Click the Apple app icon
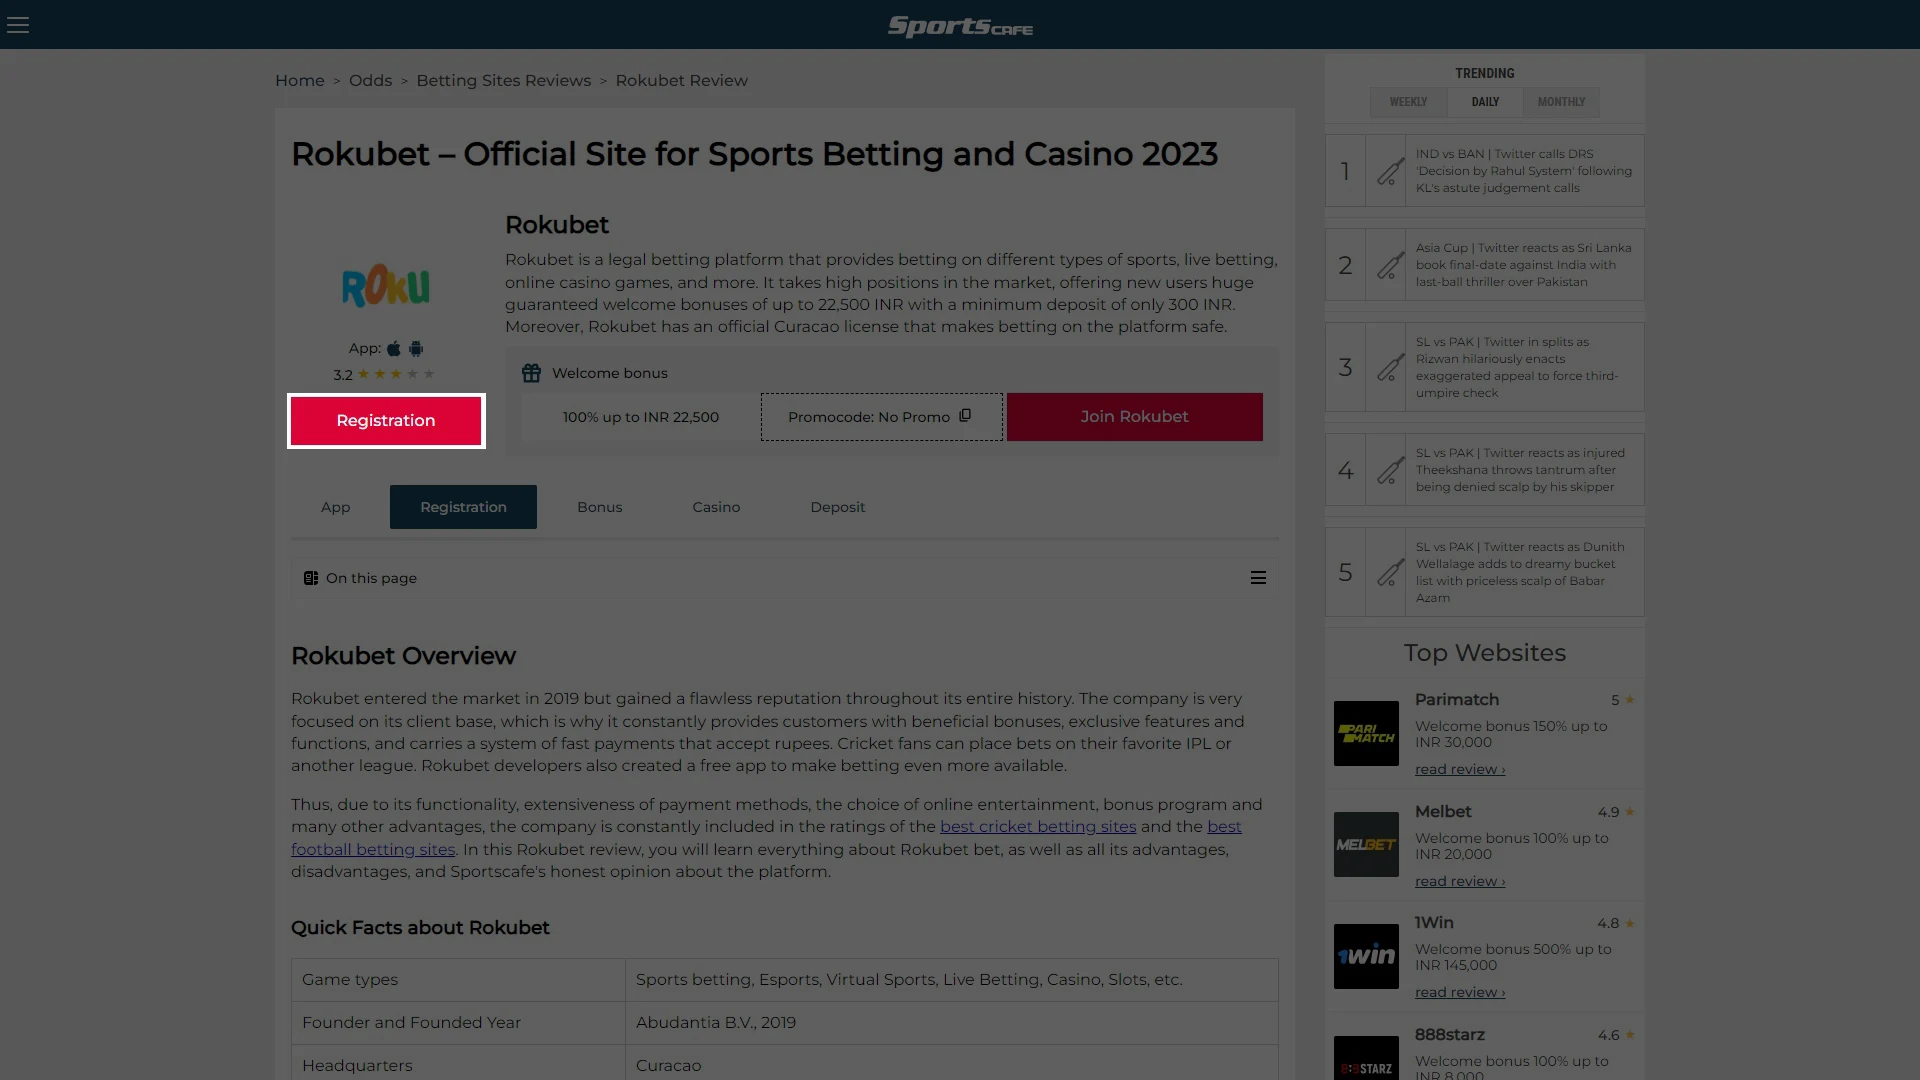 (x=394, y=349)
